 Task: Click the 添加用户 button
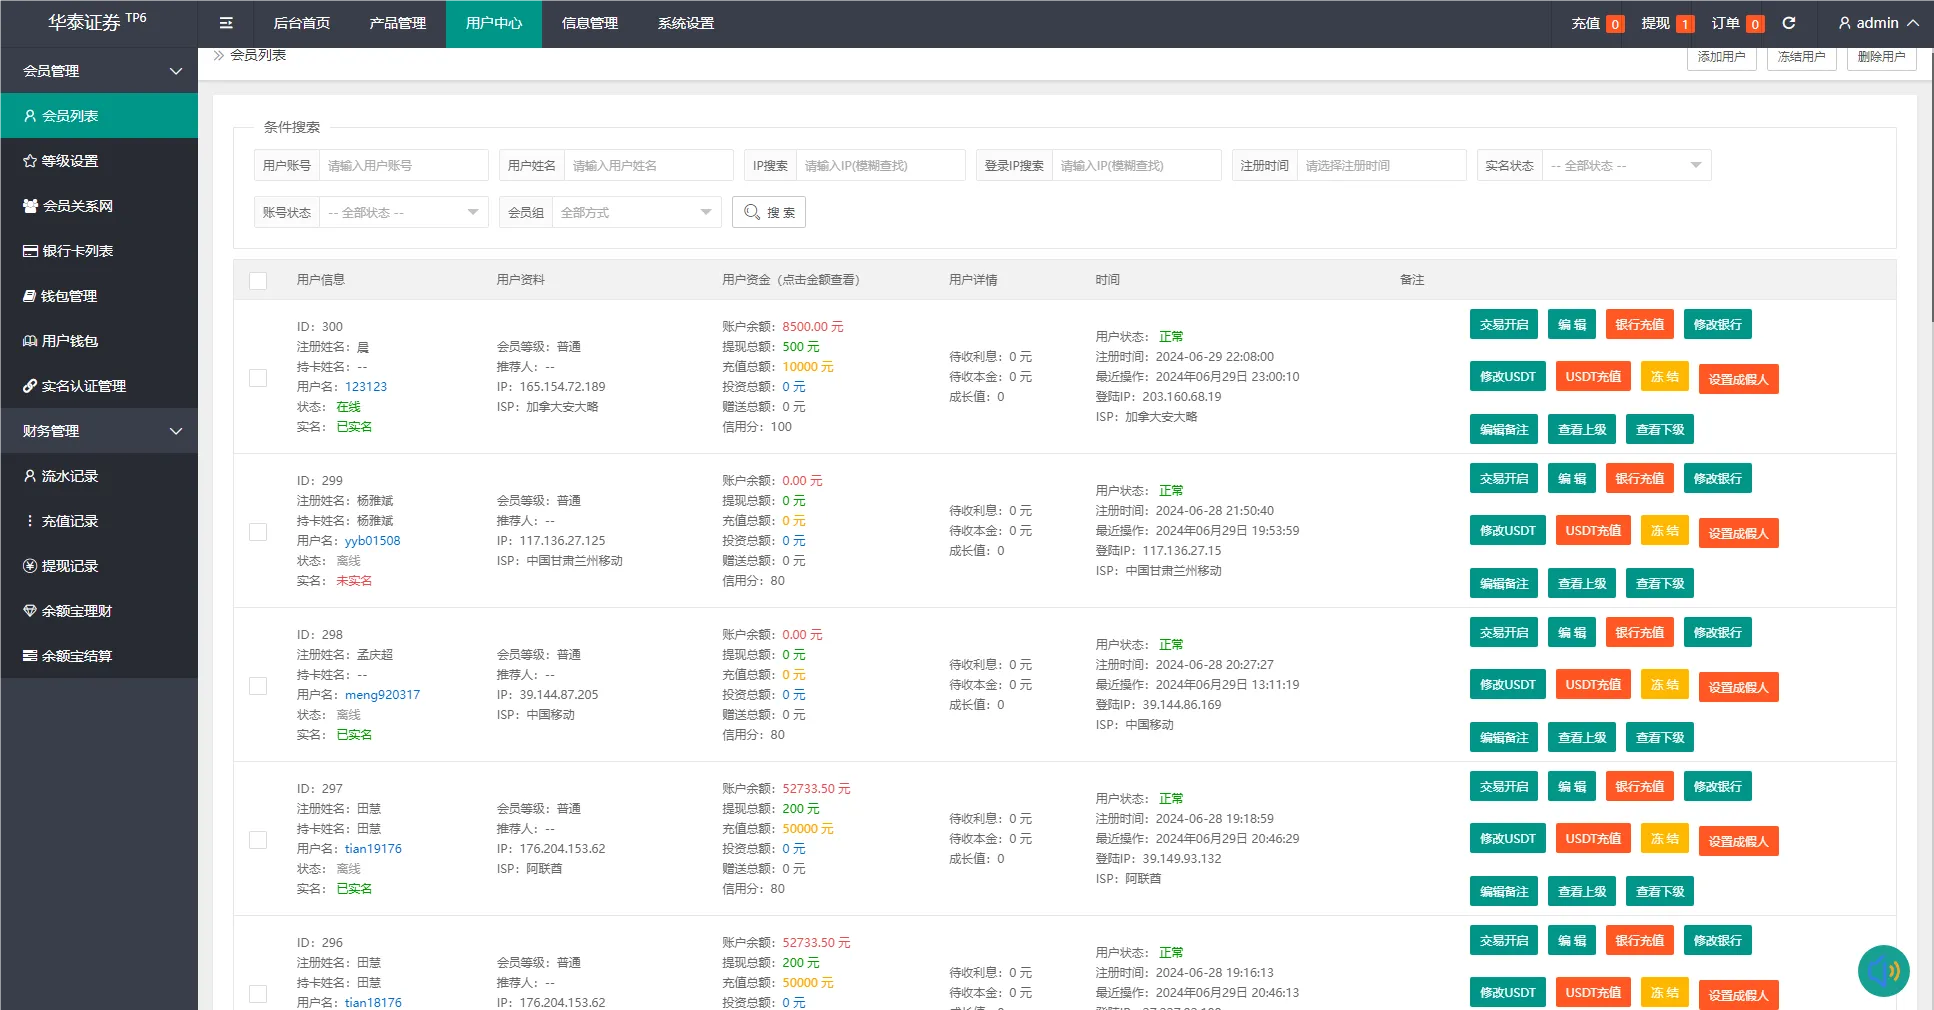(x=1721, y=57)
